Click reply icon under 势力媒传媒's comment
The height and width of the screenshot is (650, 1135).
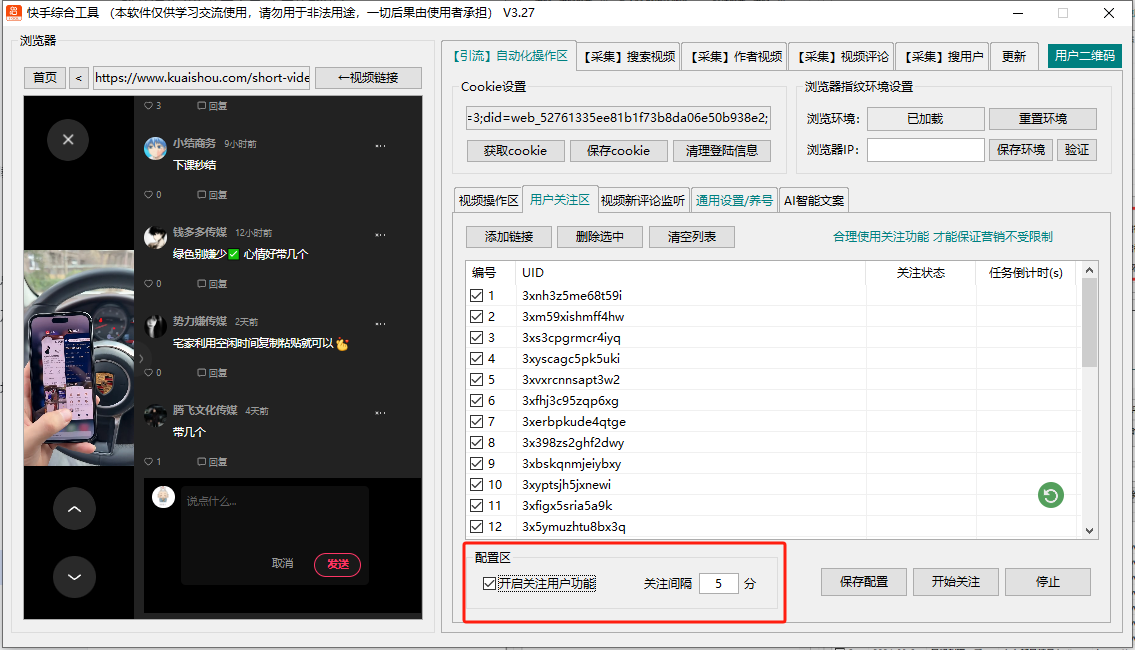point(203,373)
